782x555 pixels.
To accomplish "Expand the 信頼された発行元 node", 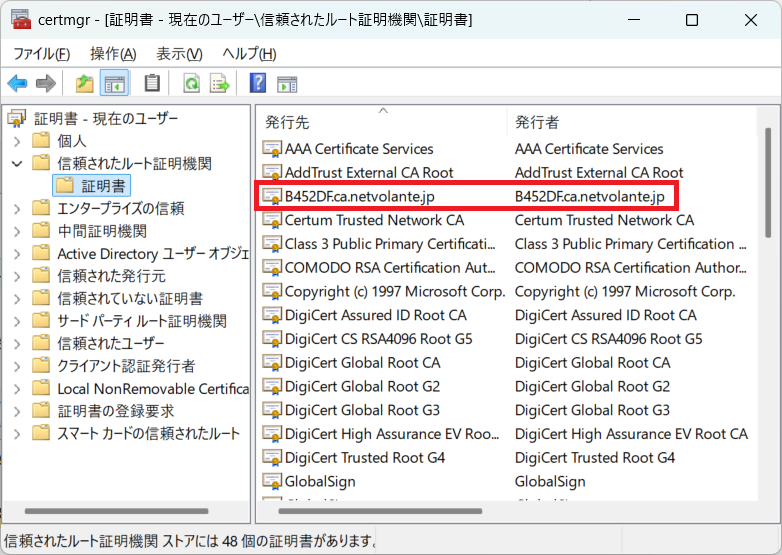I will click(x=17, y=276).
